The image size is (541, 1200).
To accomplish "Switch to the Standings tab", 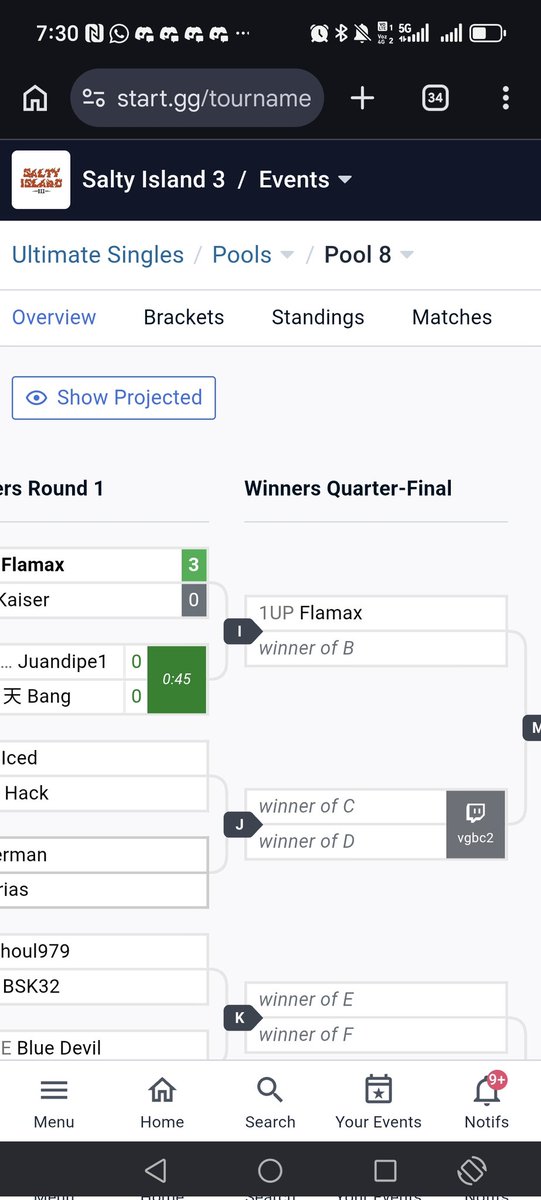I will (318, 317).
